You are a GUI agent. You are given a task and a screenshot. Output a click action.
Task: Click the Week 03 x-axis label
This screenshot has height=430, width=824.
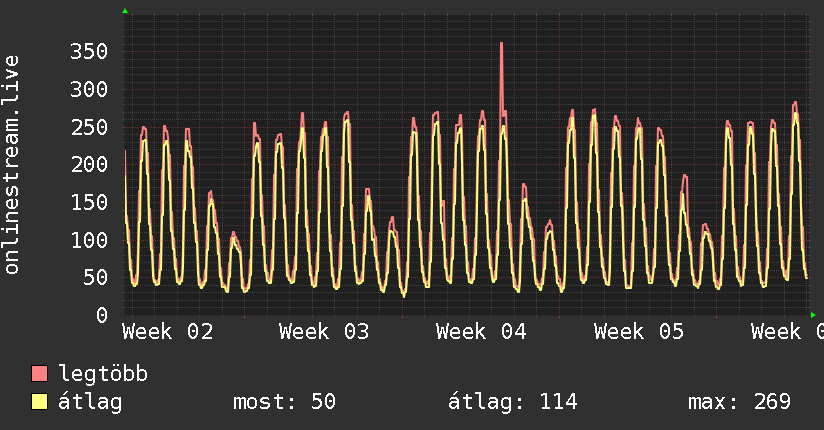(x=324, y=332)
